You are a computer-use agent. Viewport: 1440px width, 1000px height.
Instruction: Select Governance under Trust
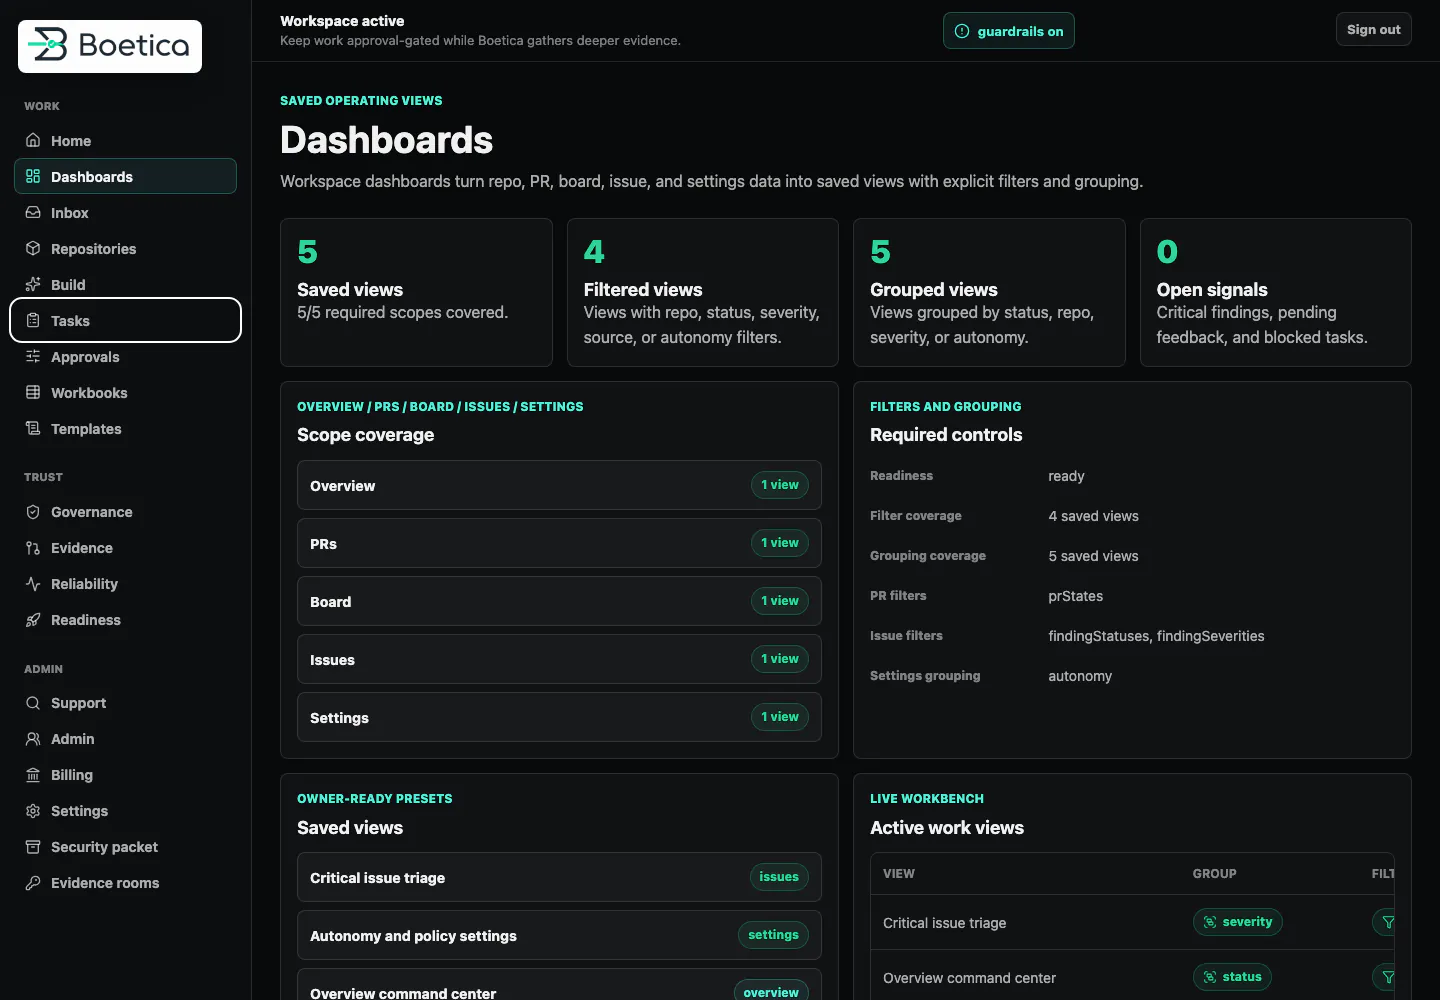click(125, 512)
